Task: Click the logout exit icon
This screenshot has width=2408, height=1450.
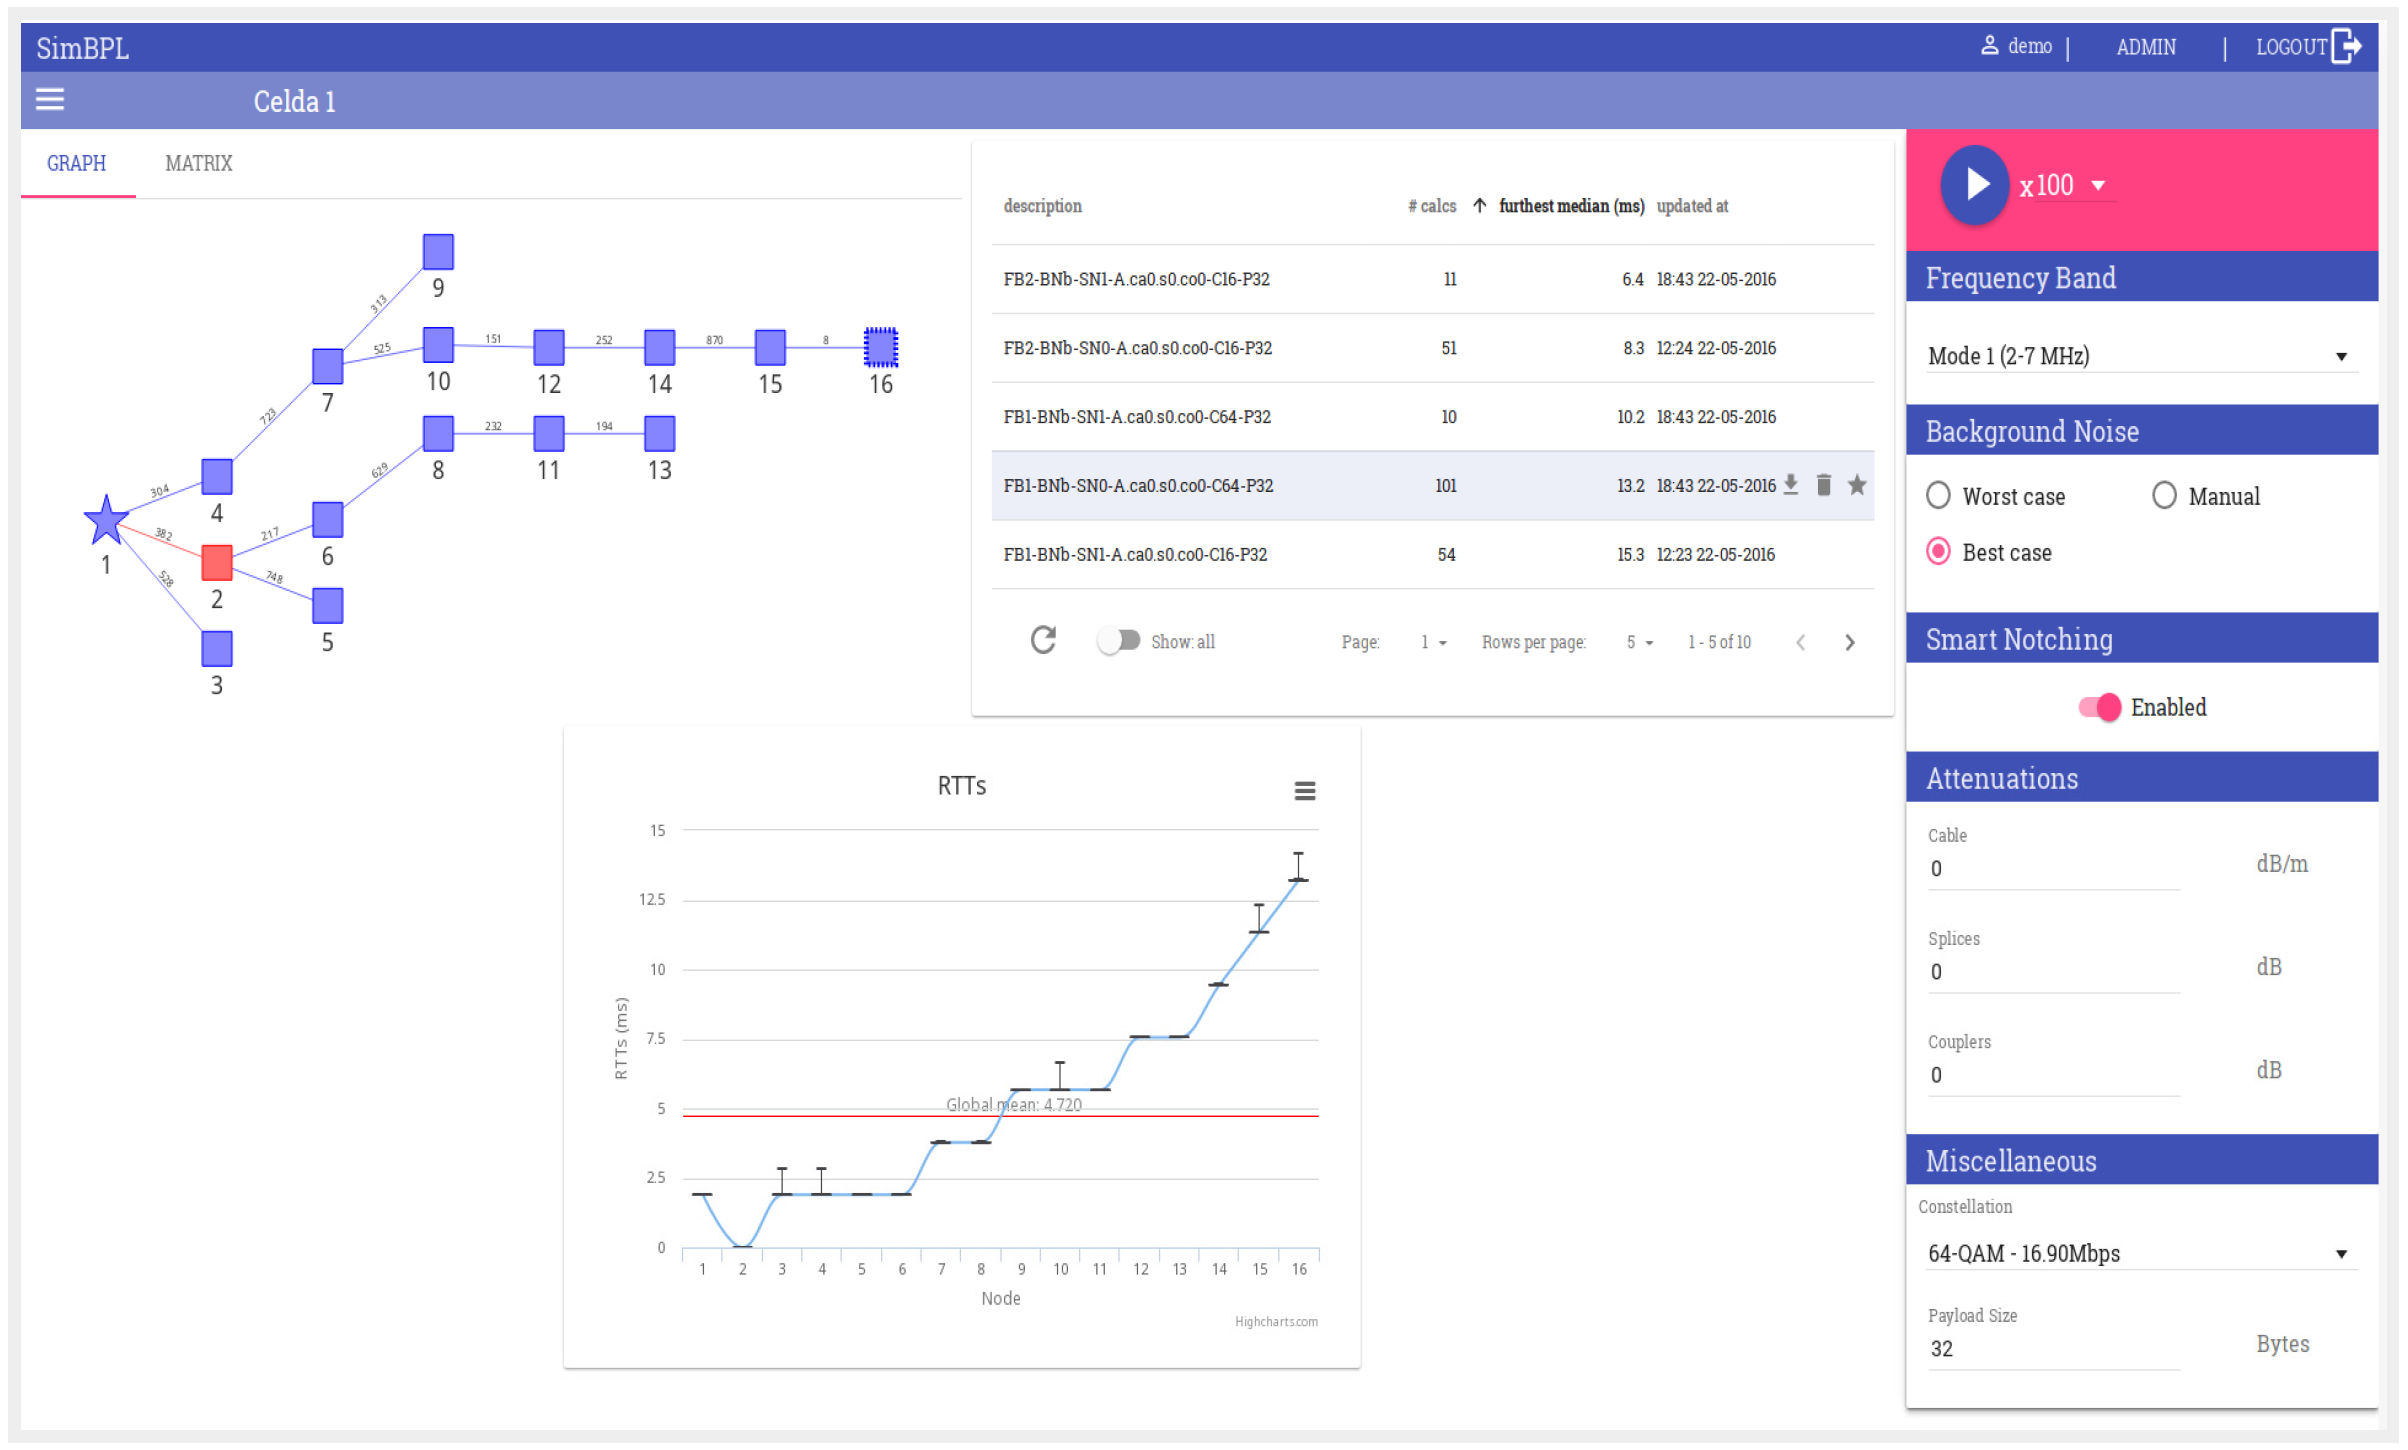Action: click(2346, 46)
